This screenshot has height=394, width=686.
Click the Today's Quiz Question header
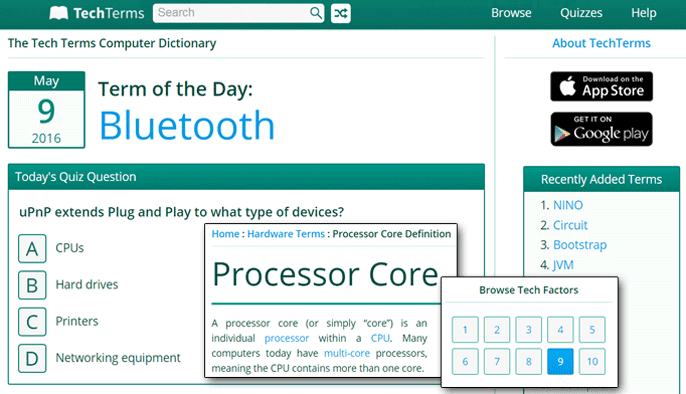click(246, 177)
